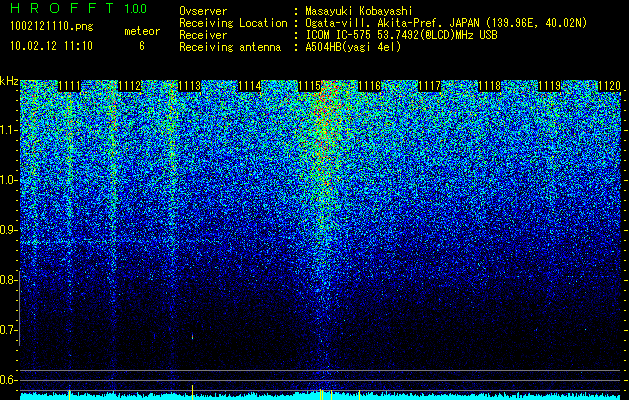Click the 0.7 kHz axis label

click(x=8, y=330)
